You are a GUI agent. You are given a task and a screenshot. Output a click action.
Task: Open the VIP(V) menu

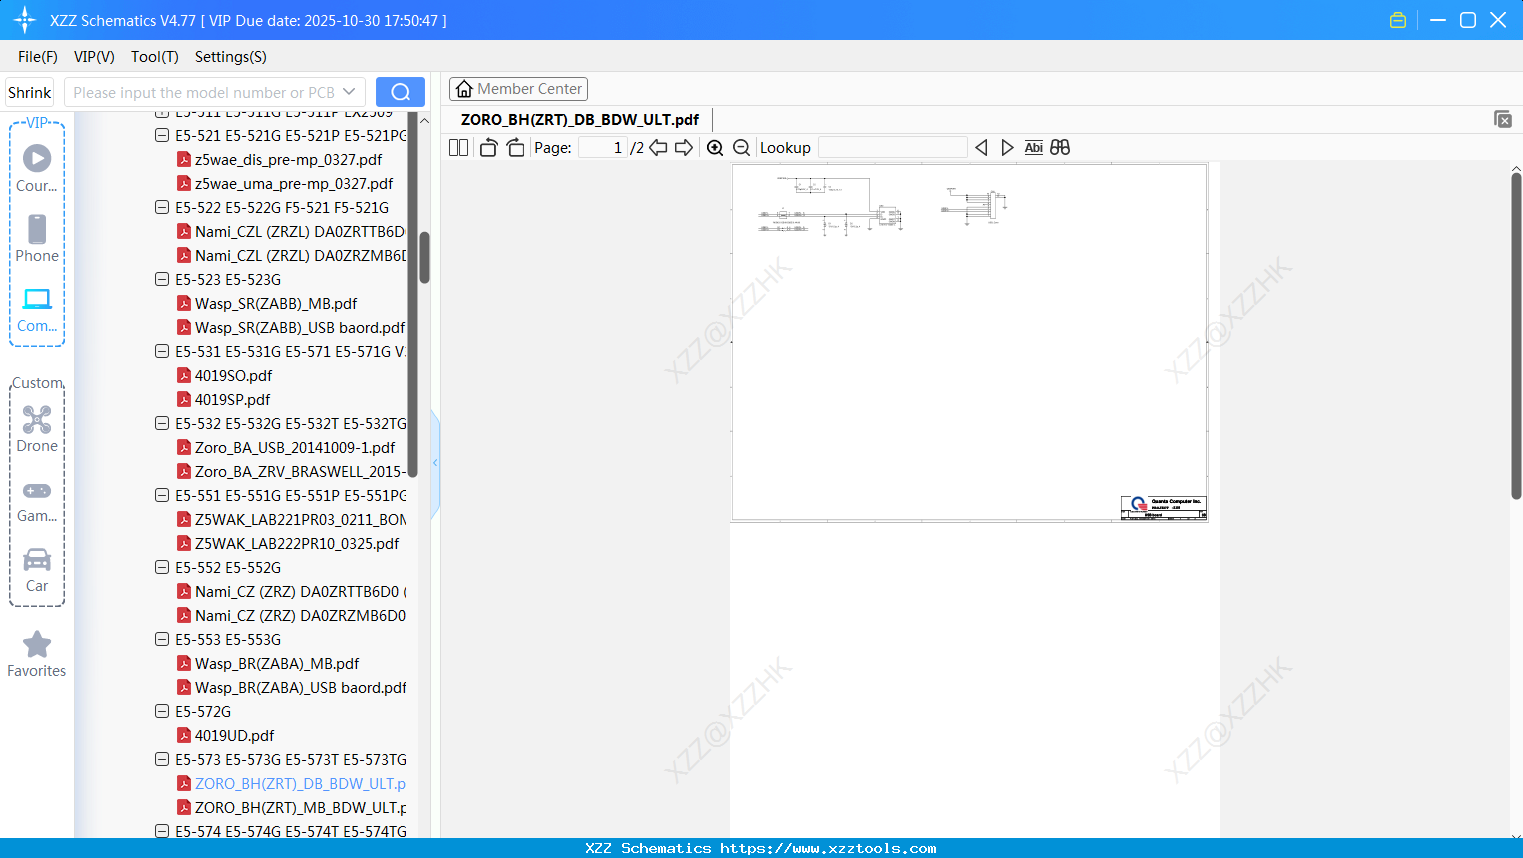click(94, 57)
